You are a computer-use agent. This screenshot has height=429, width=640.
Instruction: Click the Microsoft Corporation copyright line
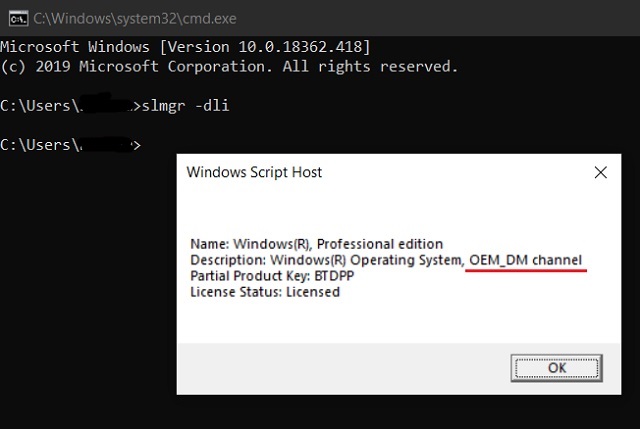pos(228,66)
